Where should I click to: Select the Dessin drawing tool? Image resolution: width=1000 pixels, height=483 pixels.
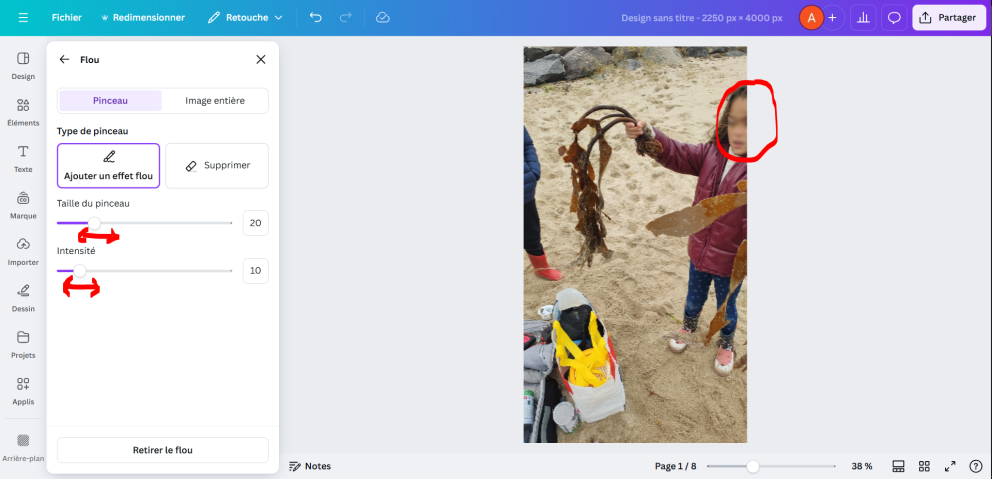(x=23, y=296)
